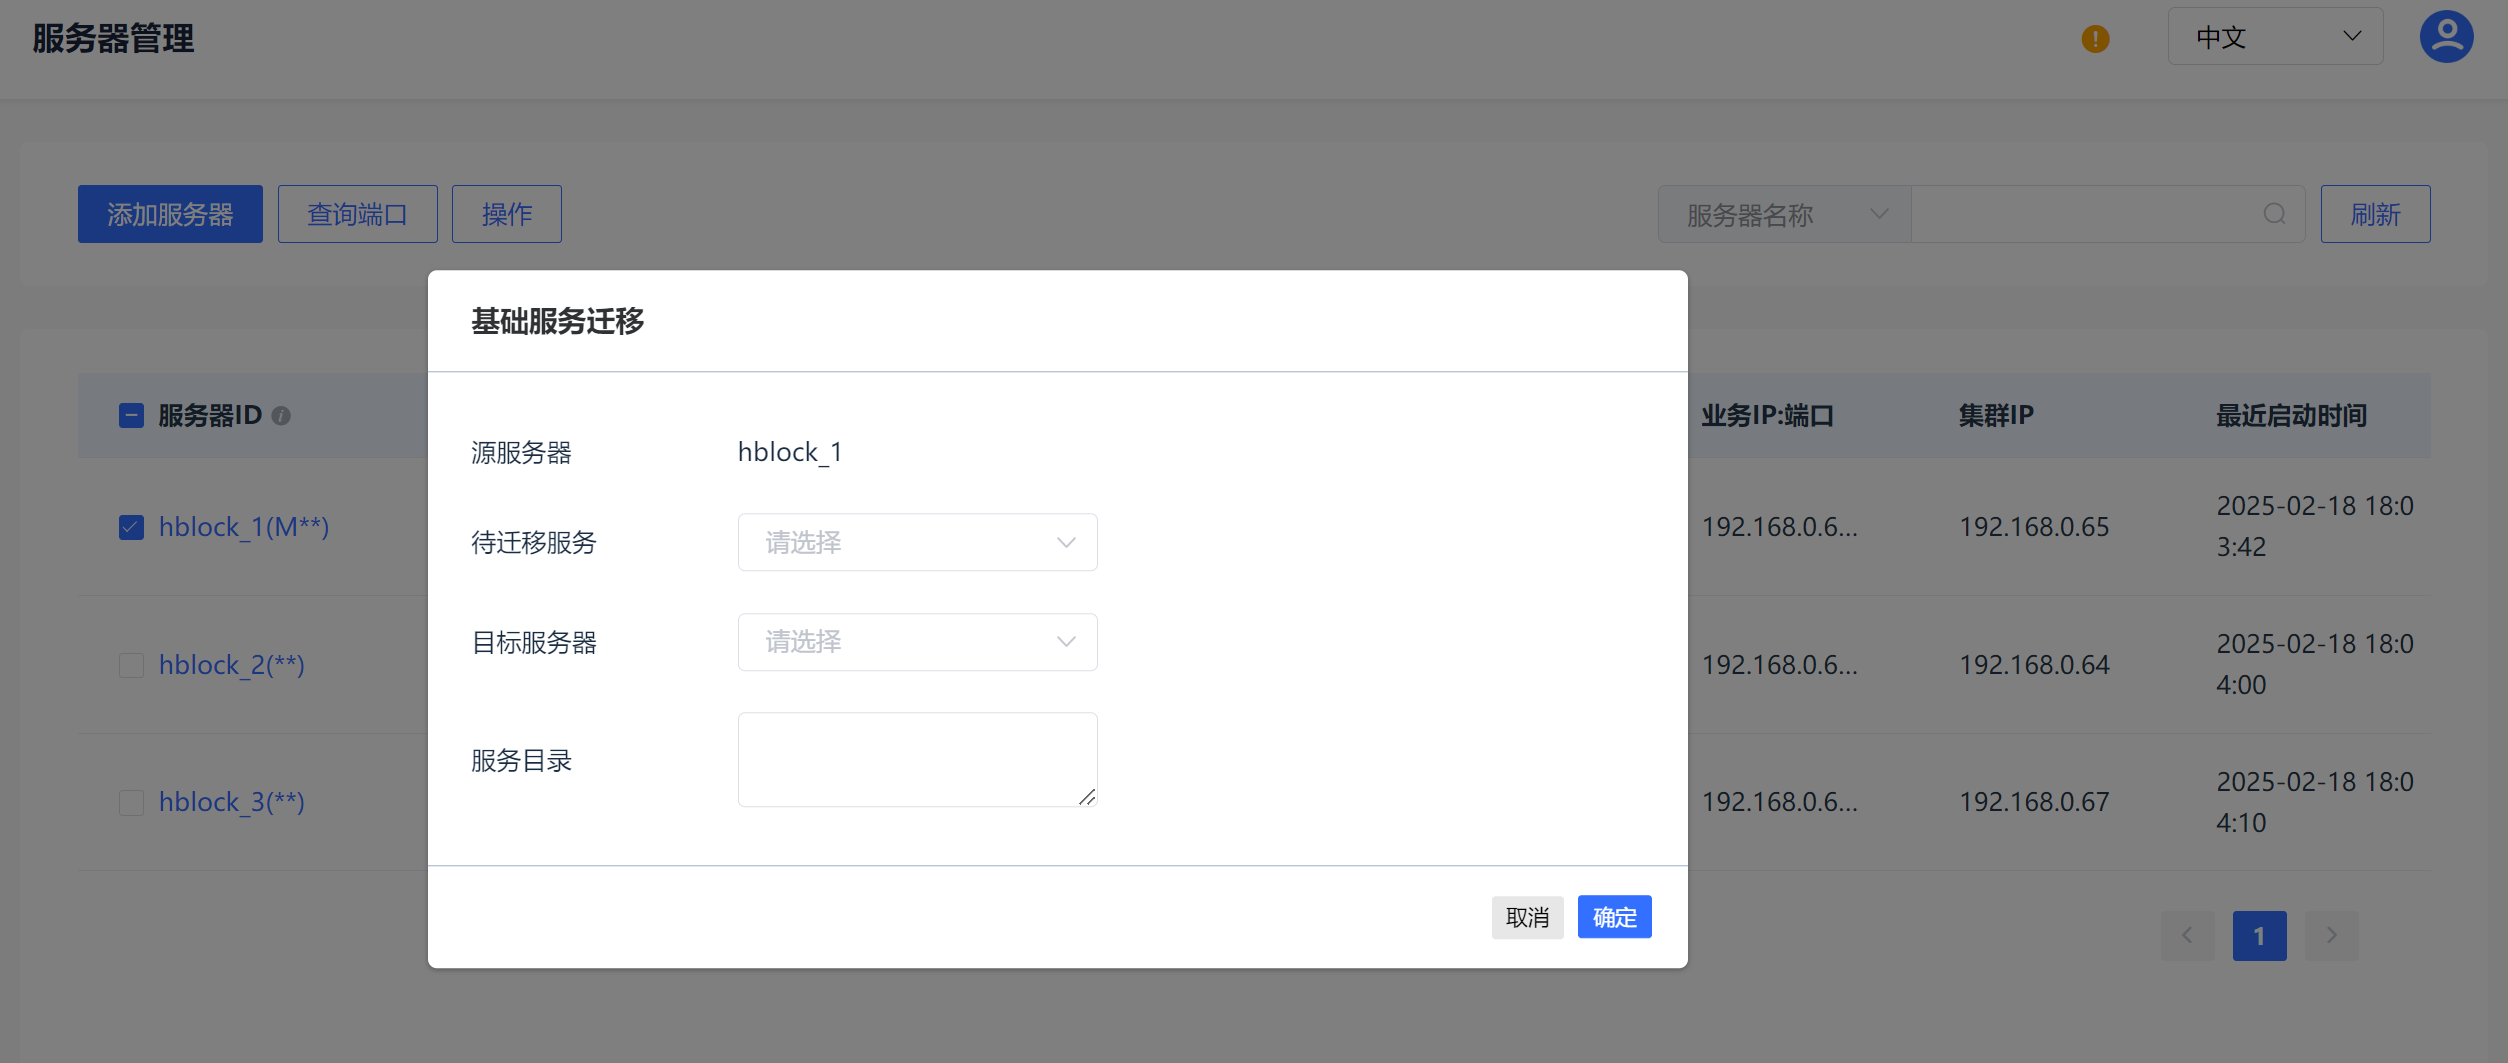Viewport: 2508px width, 1063px height.
Task: Select page 1 in pagination
Action: 2259,936
